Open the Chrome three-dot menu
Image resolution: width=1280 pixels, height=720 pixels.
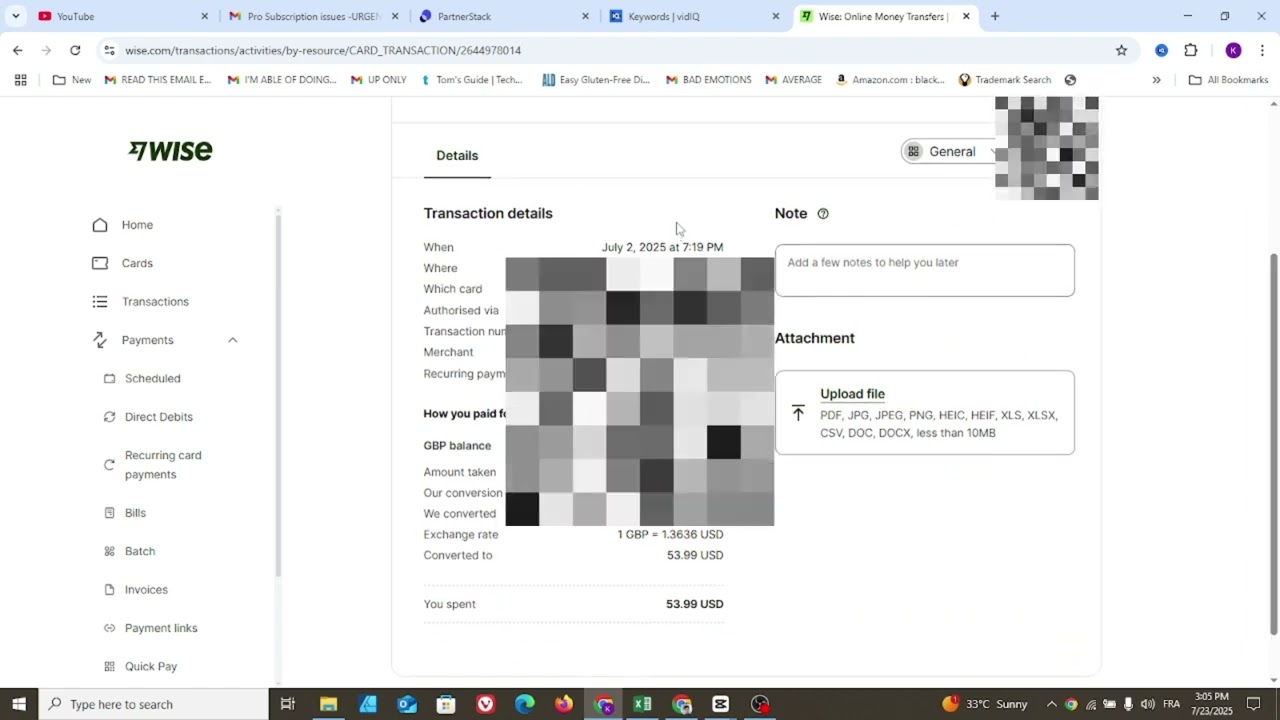tap(1262, 50)
